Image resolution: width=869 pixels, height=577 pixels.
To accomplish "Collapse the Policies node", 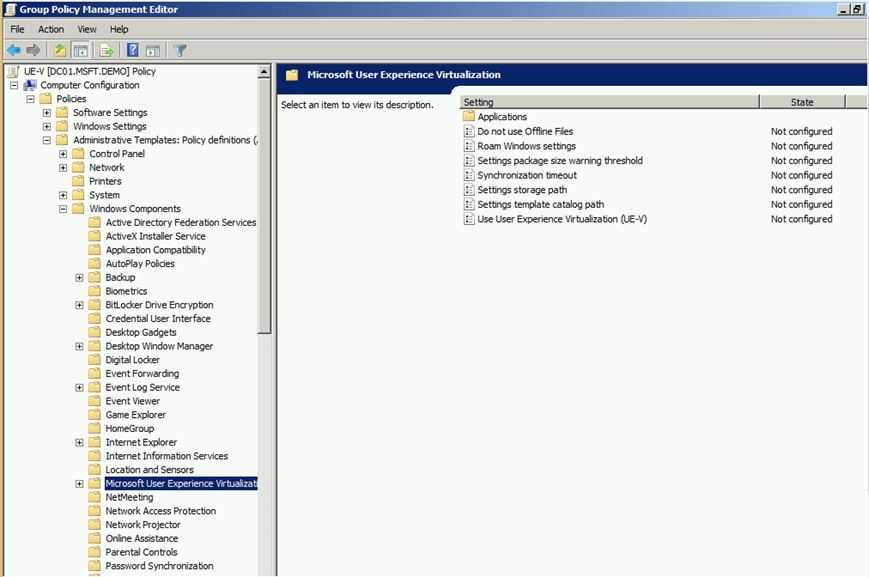I will pos(30,99).
